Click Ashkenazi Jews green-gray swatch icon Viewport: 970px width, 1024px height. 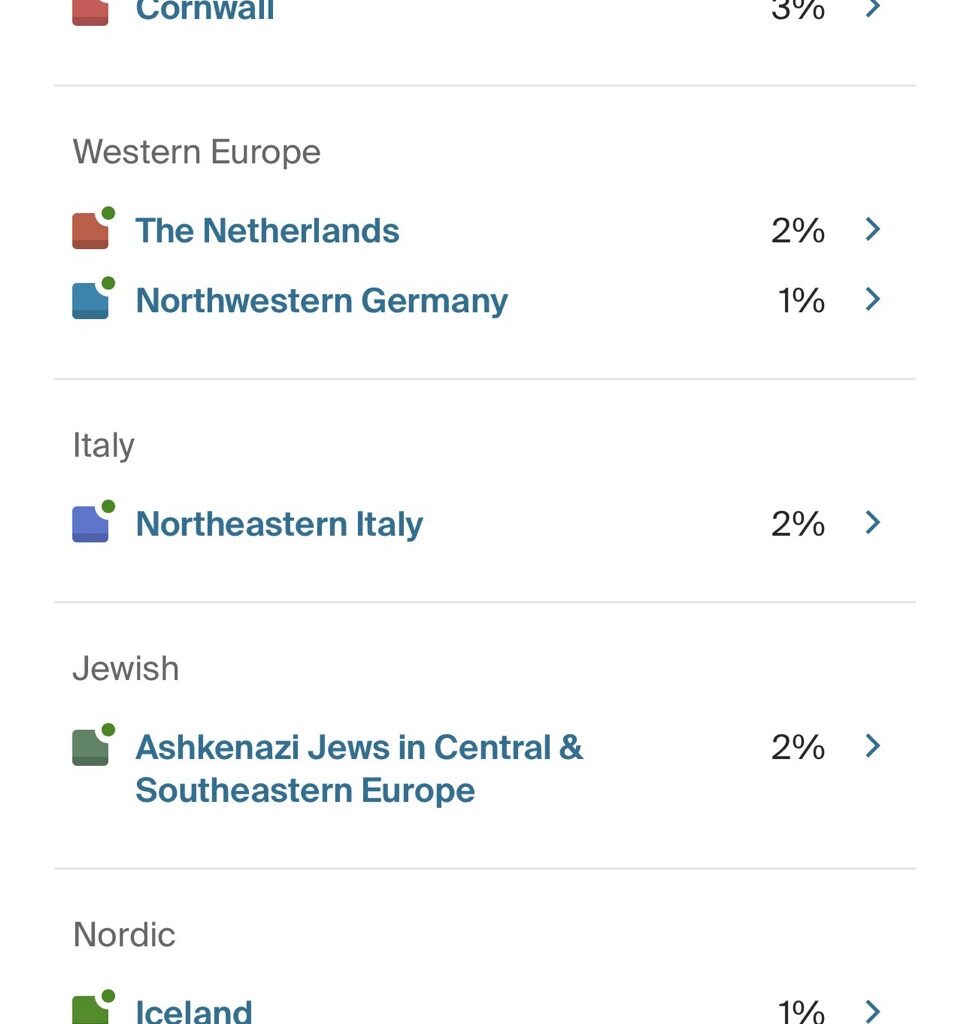click(90, 747)
